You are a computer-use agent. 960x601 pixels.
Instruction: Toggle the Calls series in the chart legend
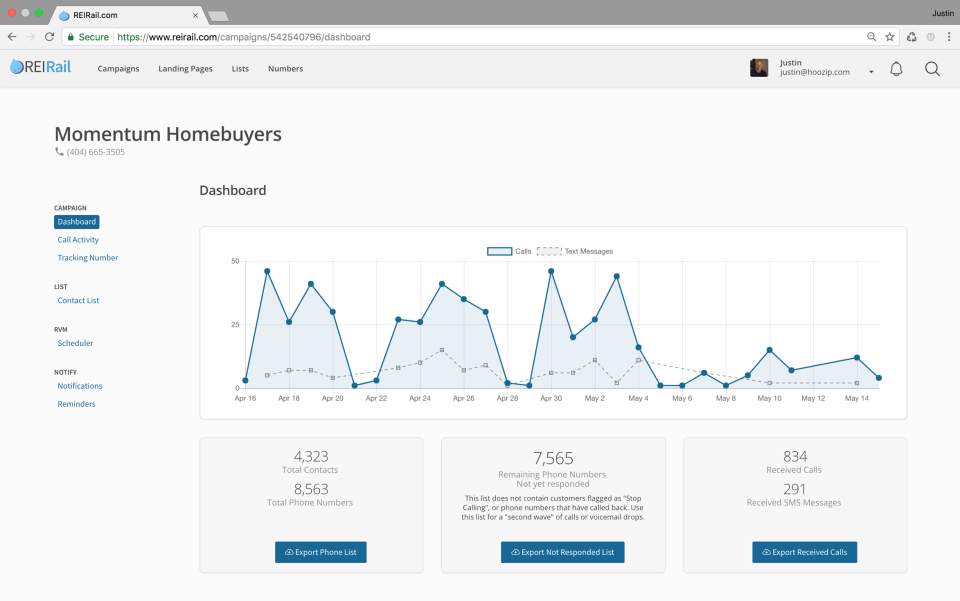pyautogui.click(x=509, y=251)
